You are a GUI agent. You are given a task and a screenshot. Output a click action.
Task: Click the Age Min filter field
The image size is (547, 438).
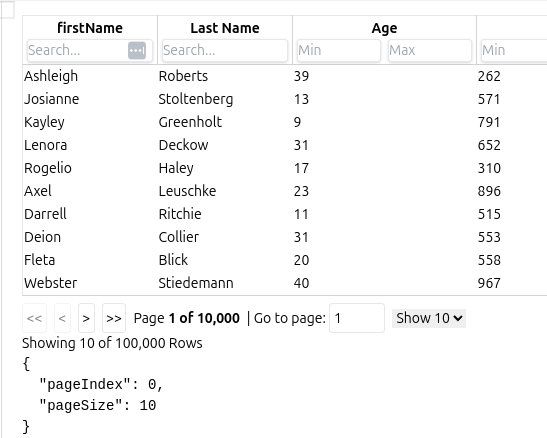pyautogui.click(x=339, y=51)
